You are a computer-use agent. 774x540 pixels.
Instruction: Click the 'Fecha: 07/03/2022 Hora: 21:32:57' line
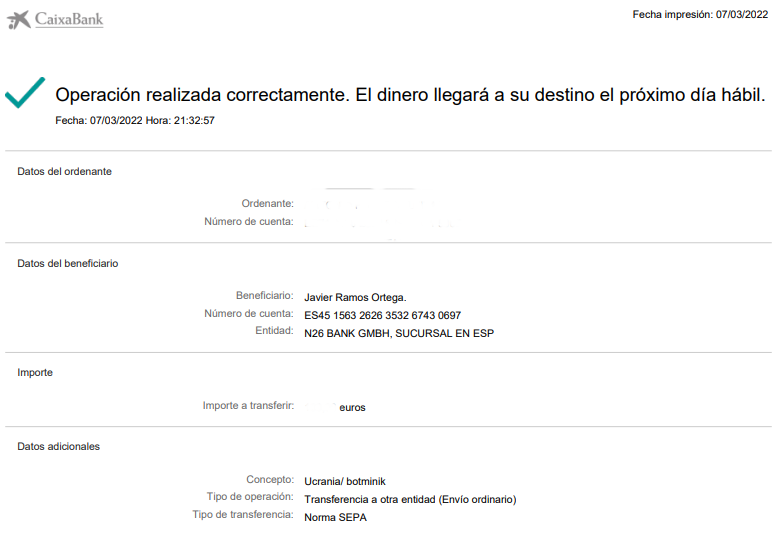click(135, 120)
